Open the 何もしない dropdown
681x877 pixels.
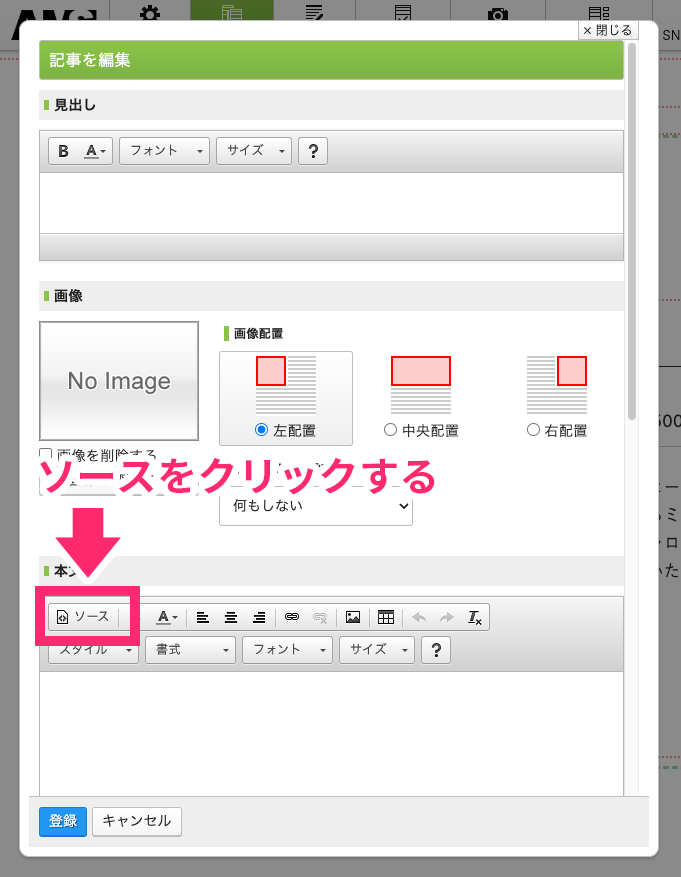tap(315, 506)
